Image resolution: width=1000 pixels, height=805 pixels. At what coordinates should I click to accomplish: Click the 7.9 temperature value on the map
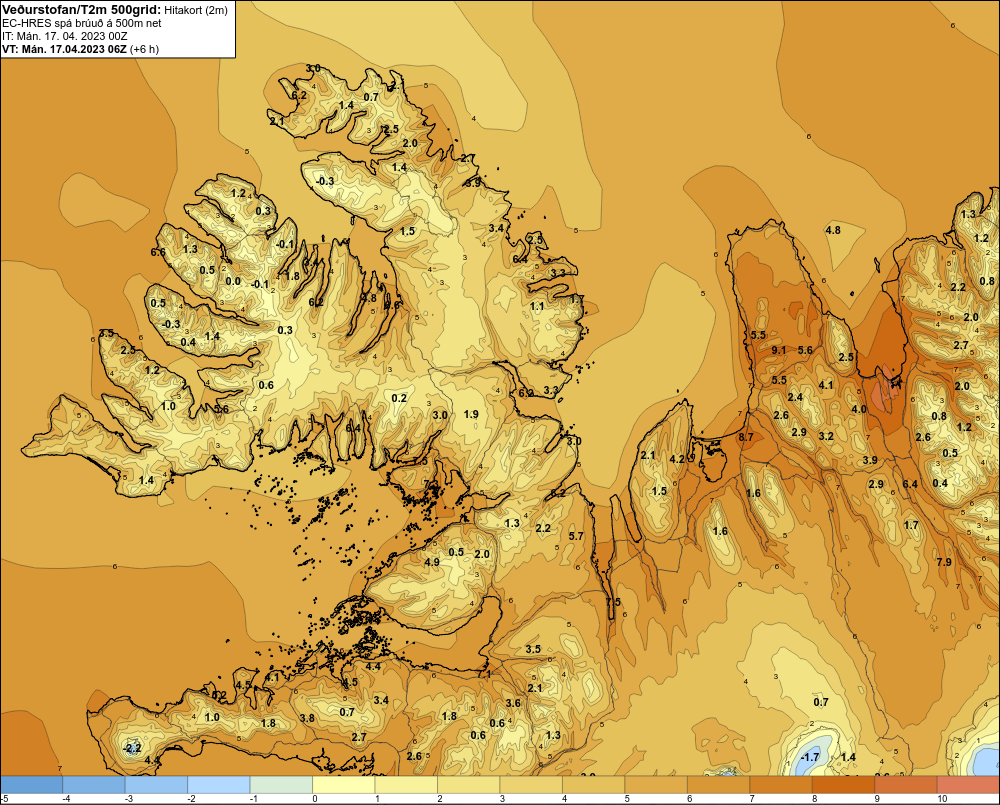944,562
